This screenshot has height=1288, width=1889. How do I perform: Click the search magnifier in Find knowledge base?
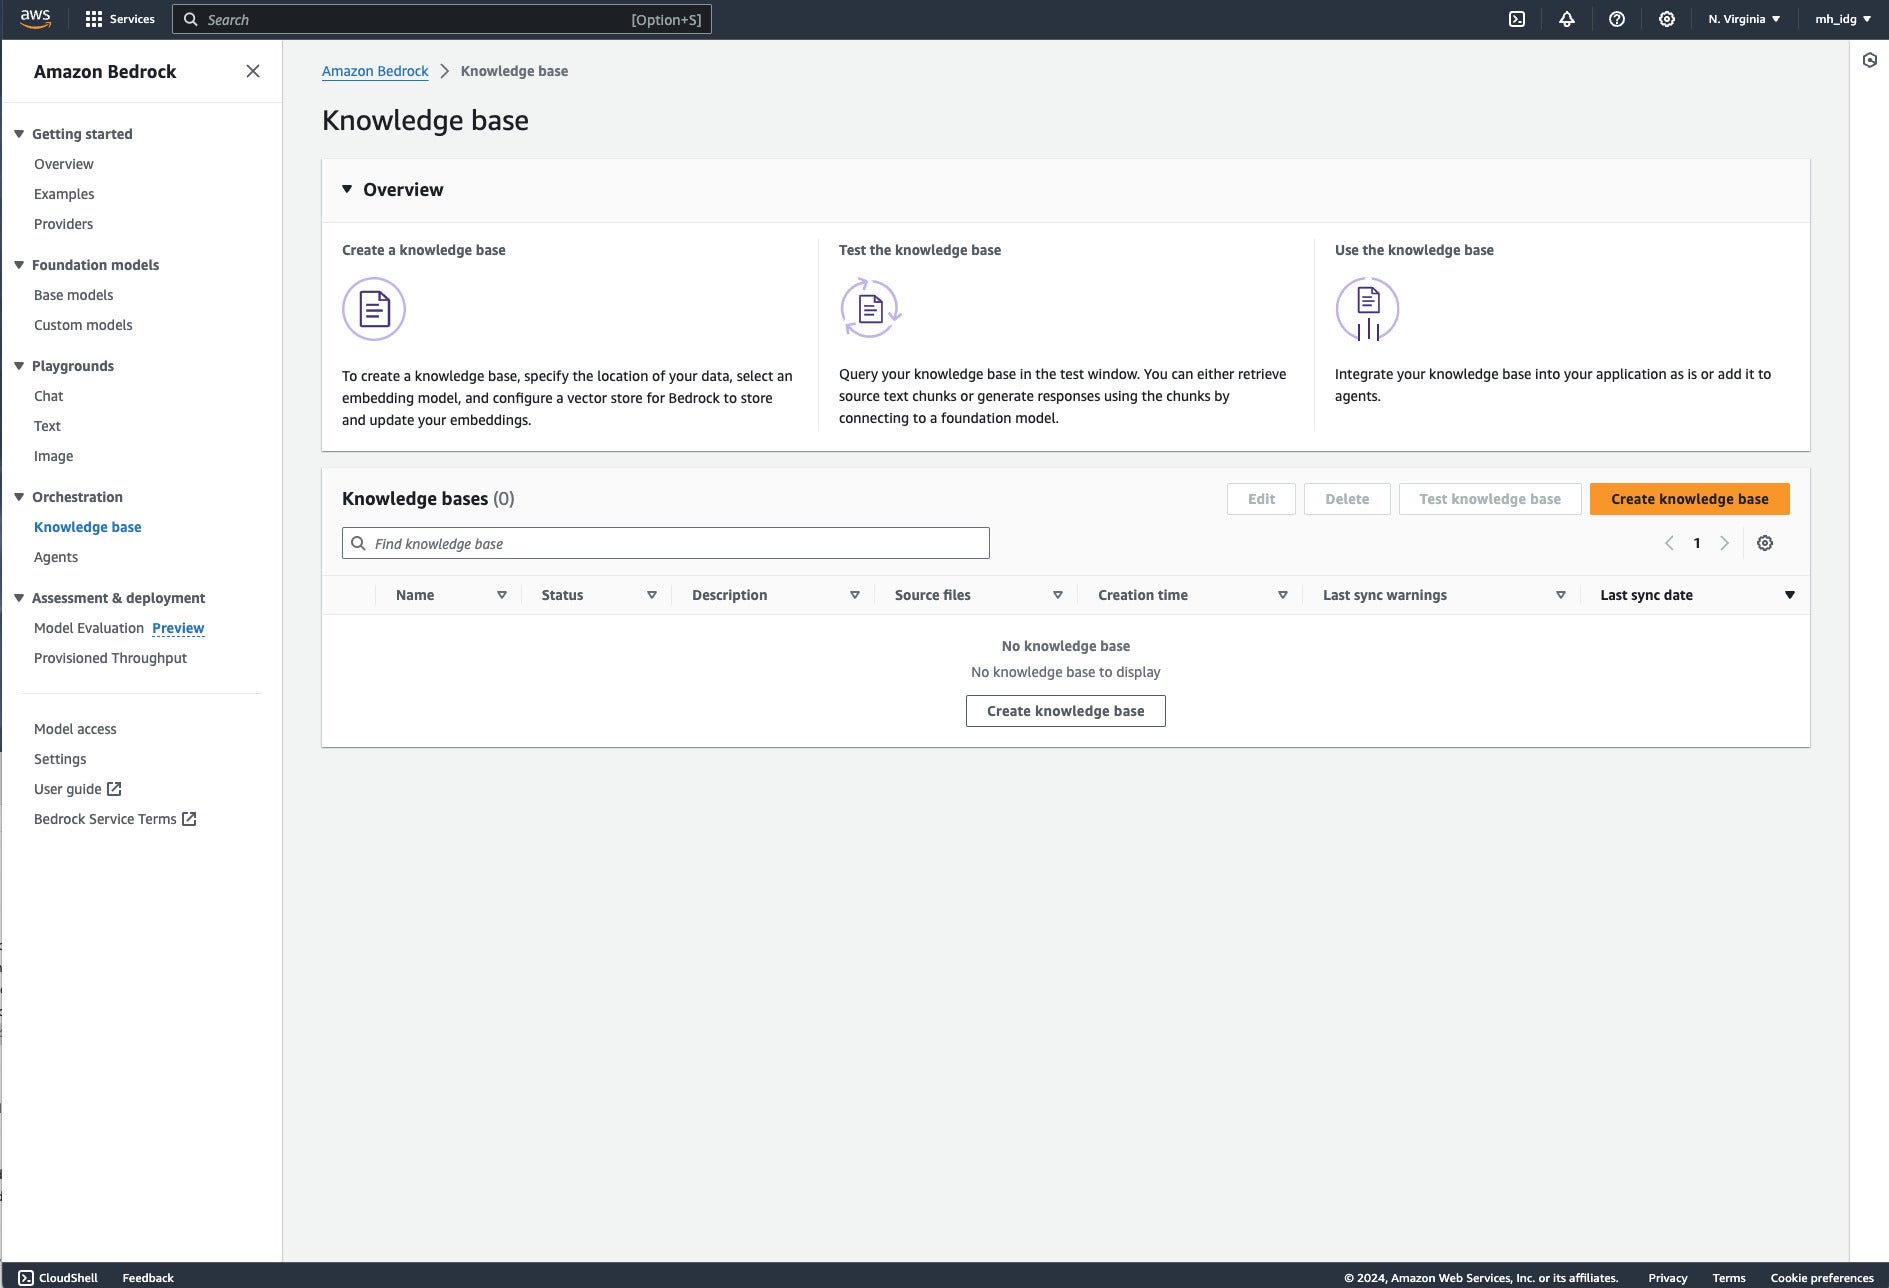[358, 543]
